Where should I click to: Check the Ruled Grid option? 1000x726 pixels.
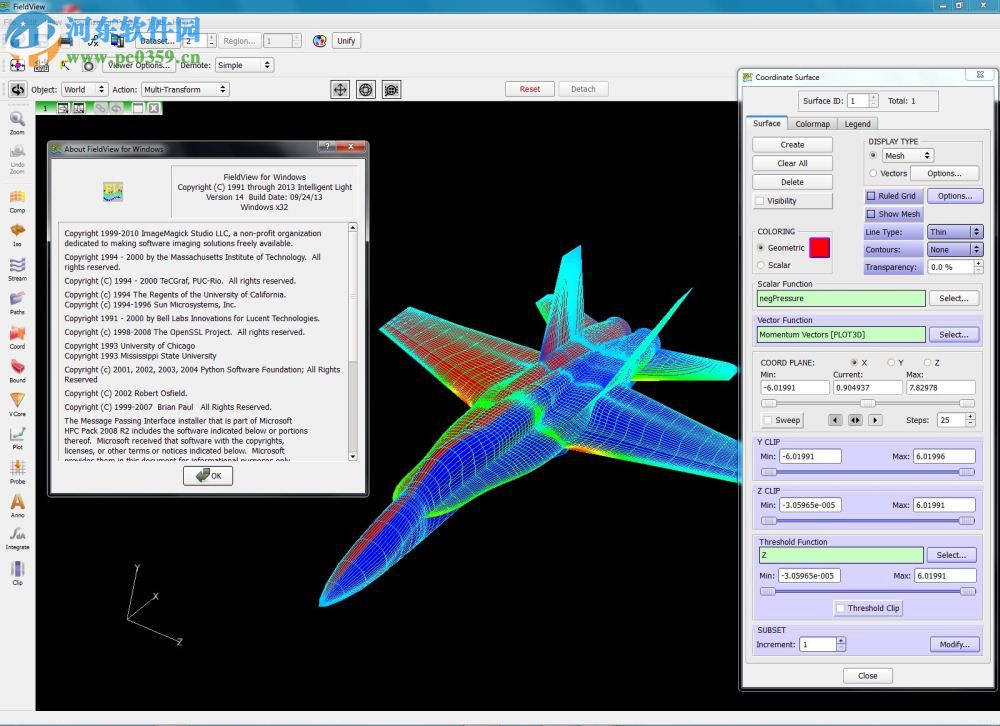[x=871, y=196]
